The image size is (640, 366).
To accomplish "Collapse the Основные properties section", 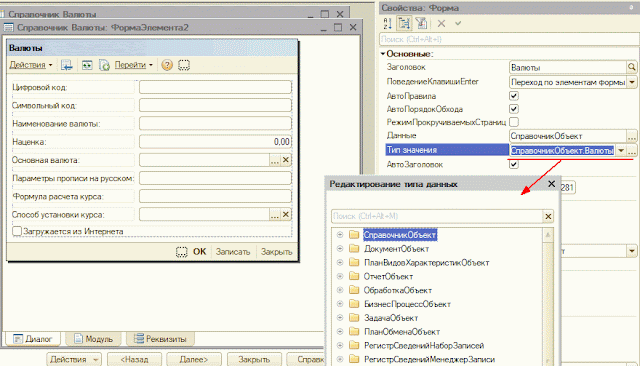I will coord(383,53).
